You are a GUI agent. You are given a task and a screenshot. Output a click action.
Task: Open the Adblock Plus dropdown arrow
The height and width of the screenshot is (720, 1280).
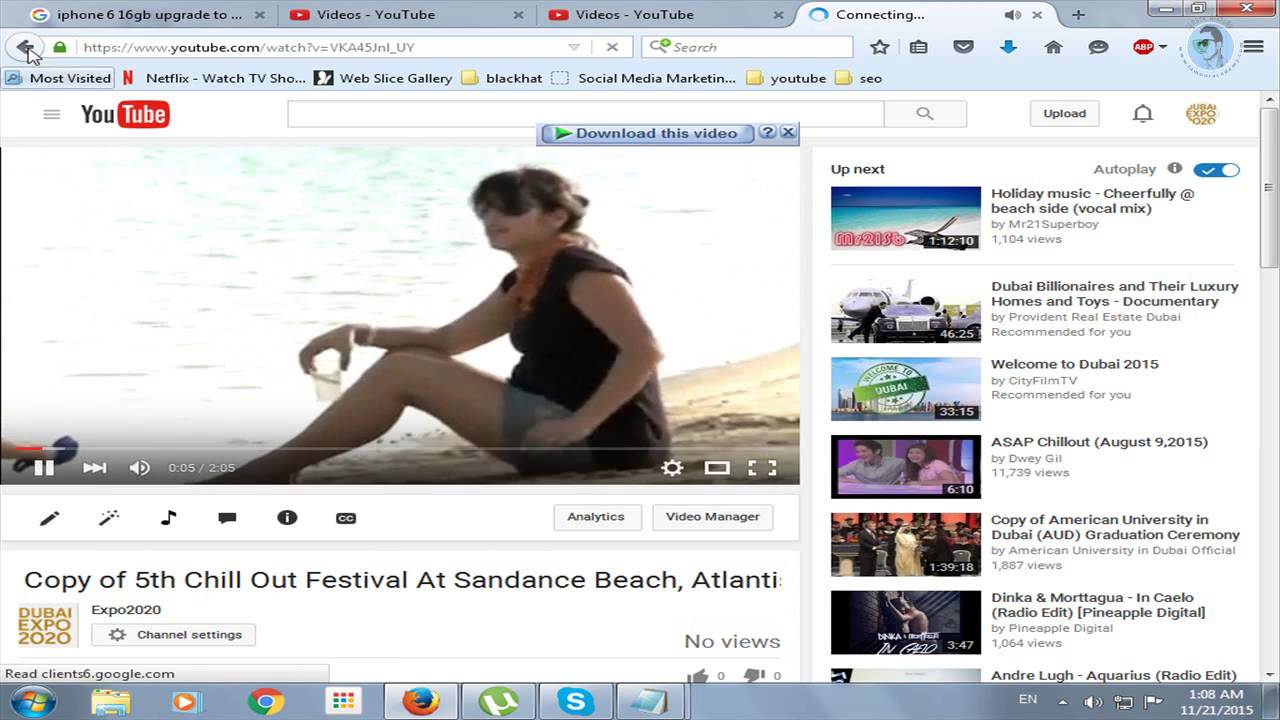(1163, 47)
